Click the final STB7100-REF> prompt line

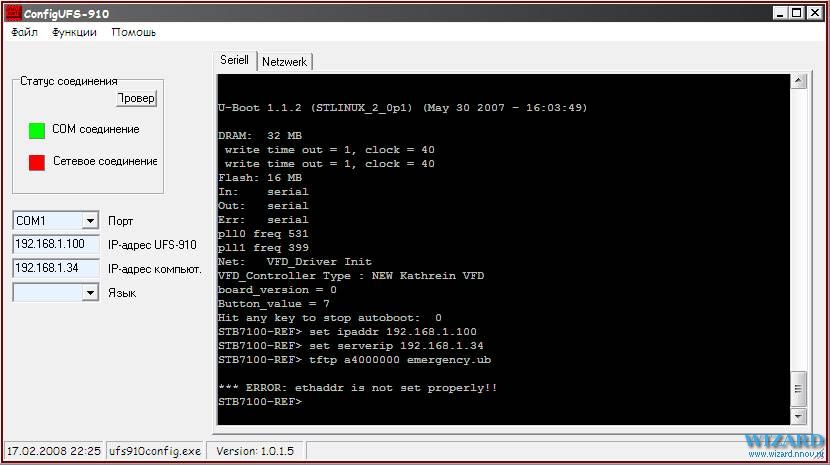(x=260, y=402)
